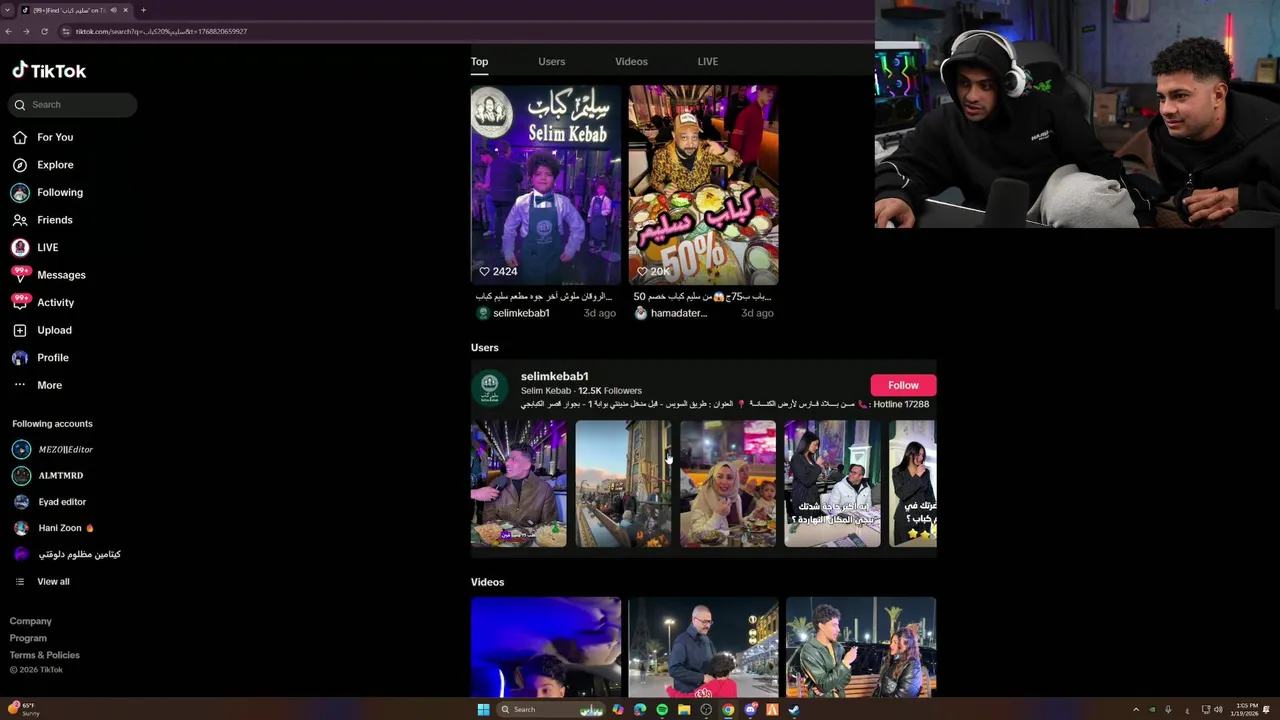Switch to the Videos results tab
This screenshot has height=720, width=1280.
pyautogui.click(x=631, y=62)
